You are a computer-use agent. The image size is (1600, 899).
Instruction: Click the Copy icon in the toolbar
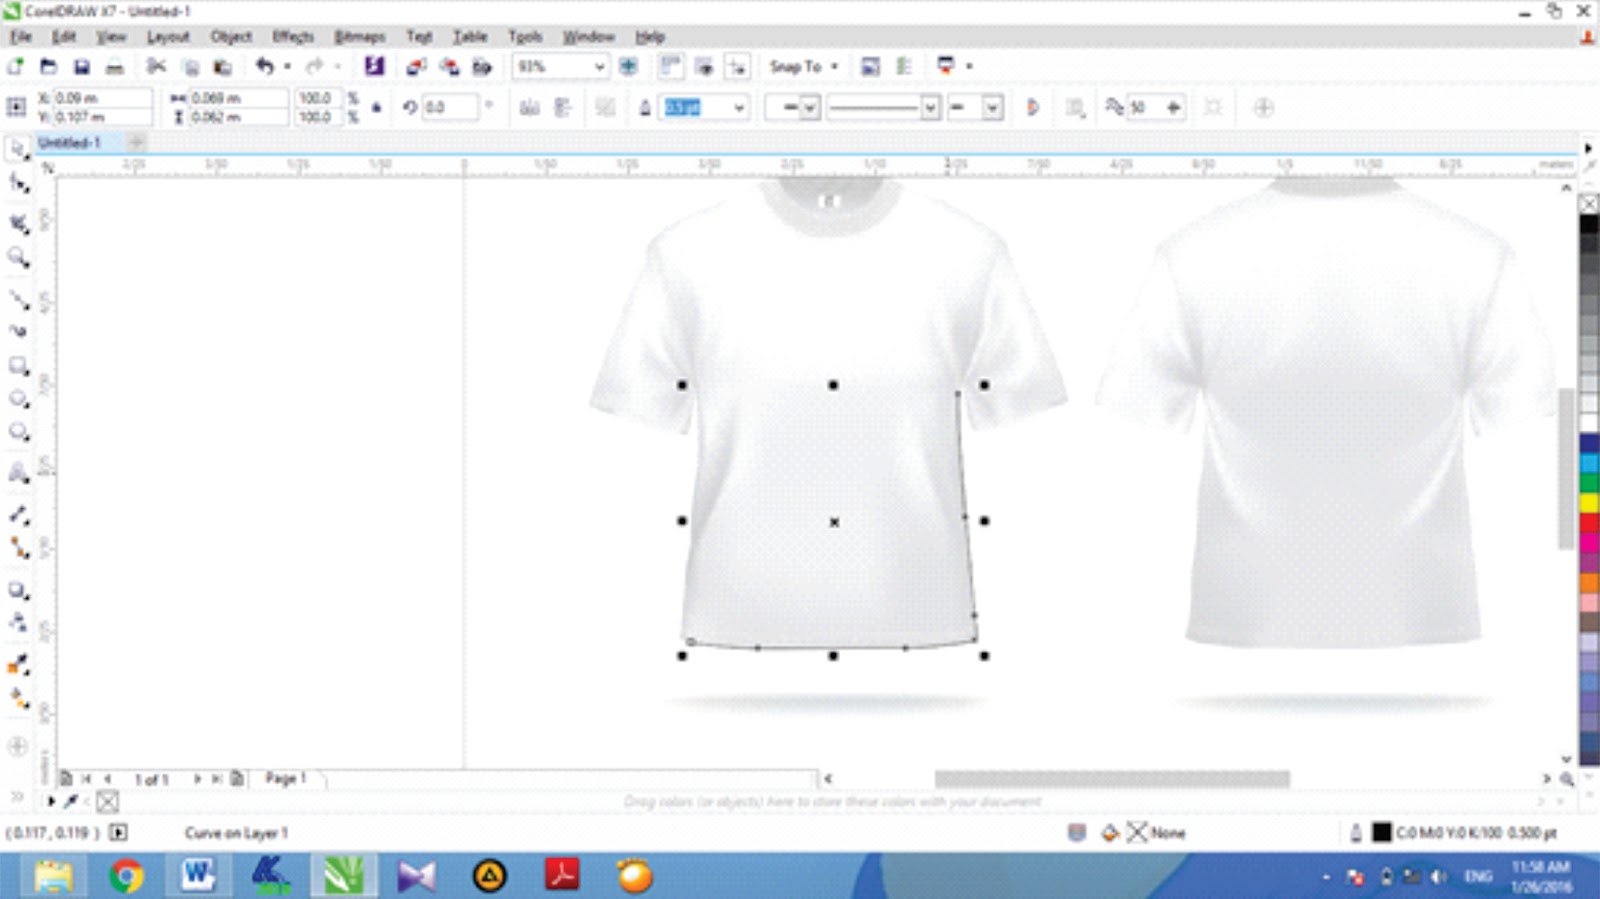tap(190, 66)
